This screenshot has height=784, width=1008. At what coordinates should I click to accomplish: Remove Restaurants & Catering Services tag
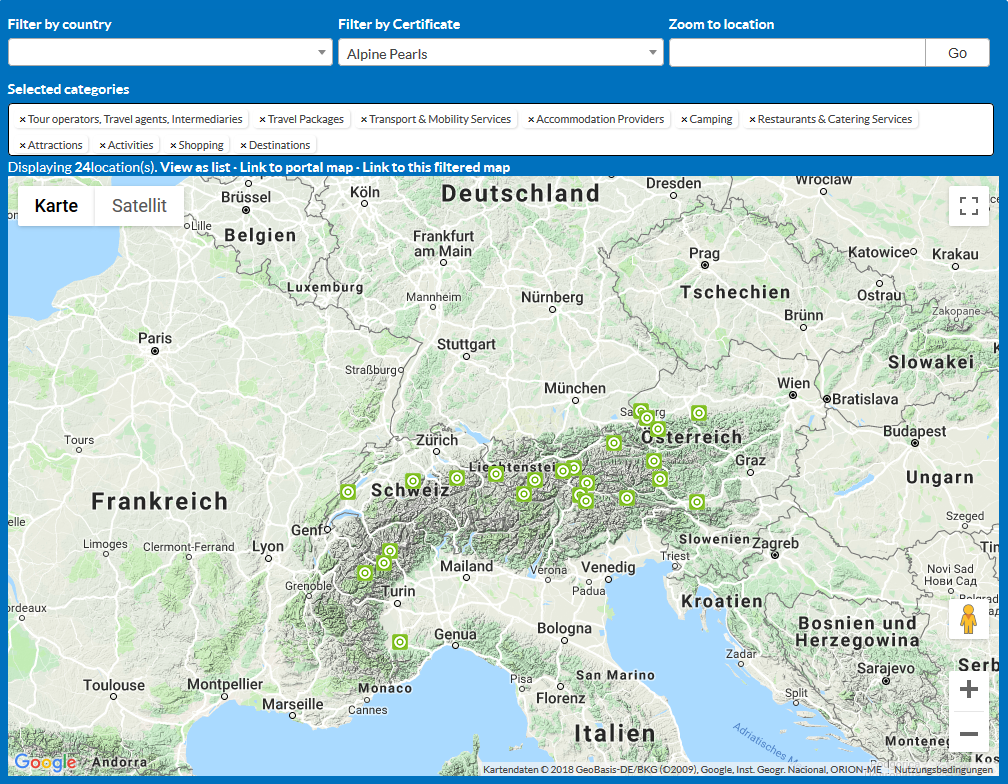tap(752, 120)
